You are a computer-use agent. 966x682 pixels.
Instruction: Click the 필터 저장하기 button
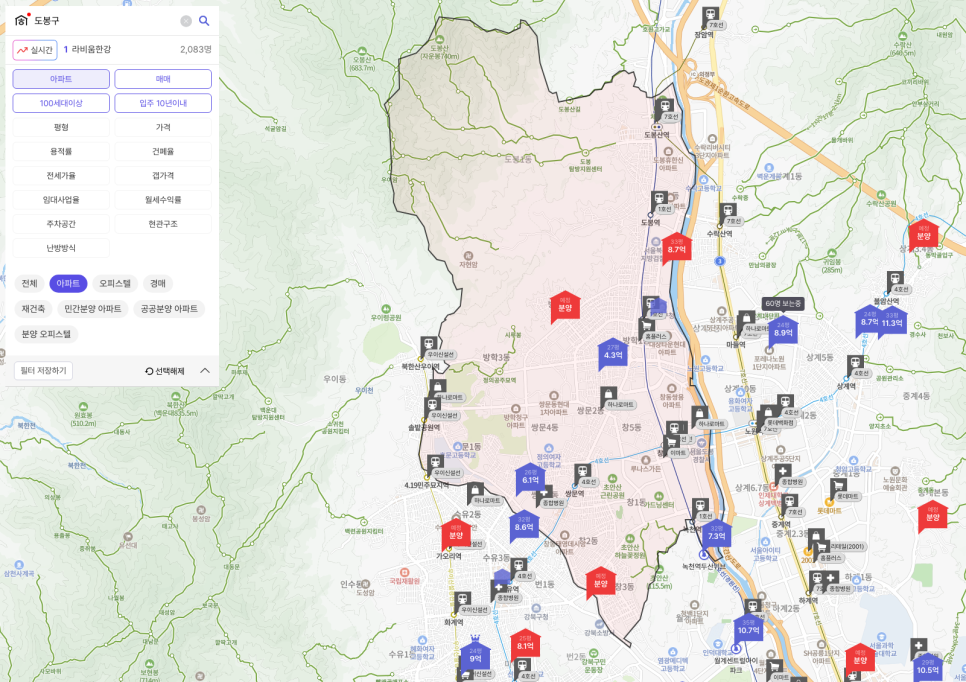click(43, 371)
